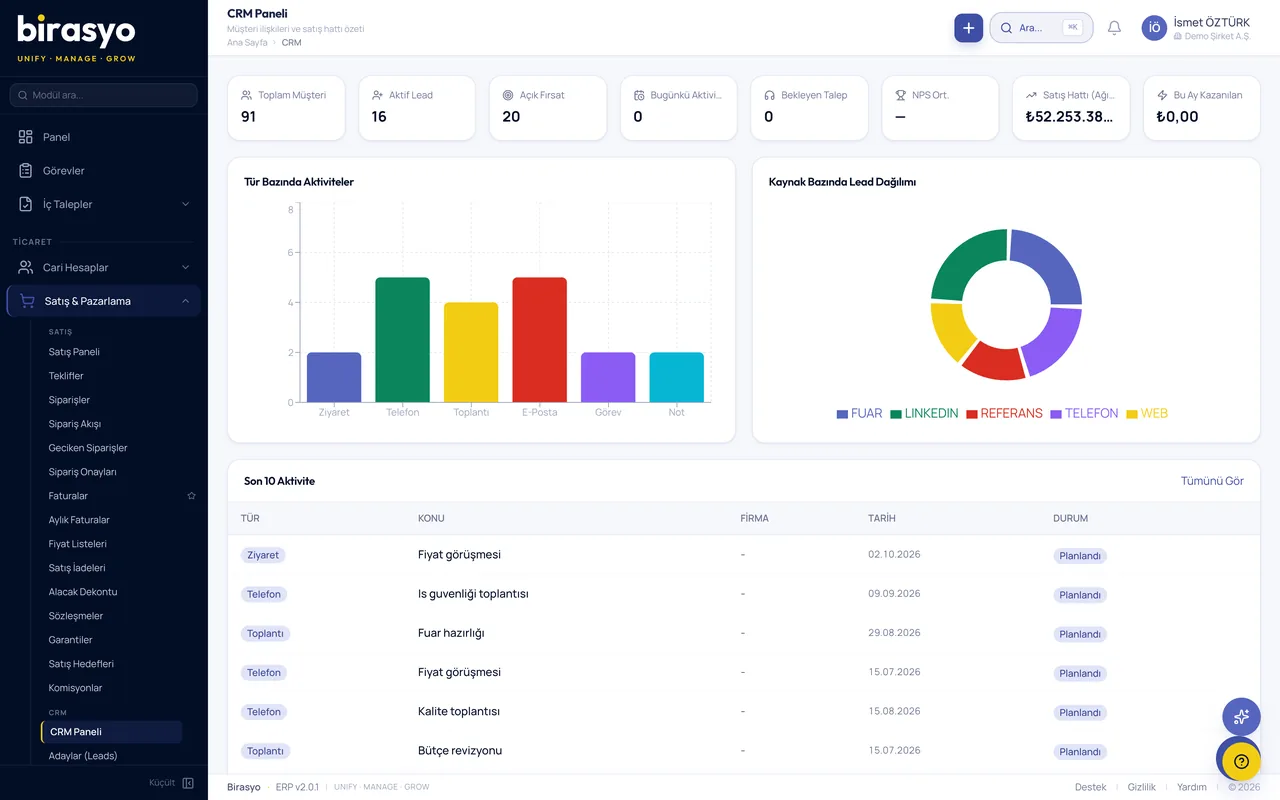The width and height of the screenshot is (1280, 800).
Task: Click the Cari Hesaplar people icon
Action: coord(26,267)
